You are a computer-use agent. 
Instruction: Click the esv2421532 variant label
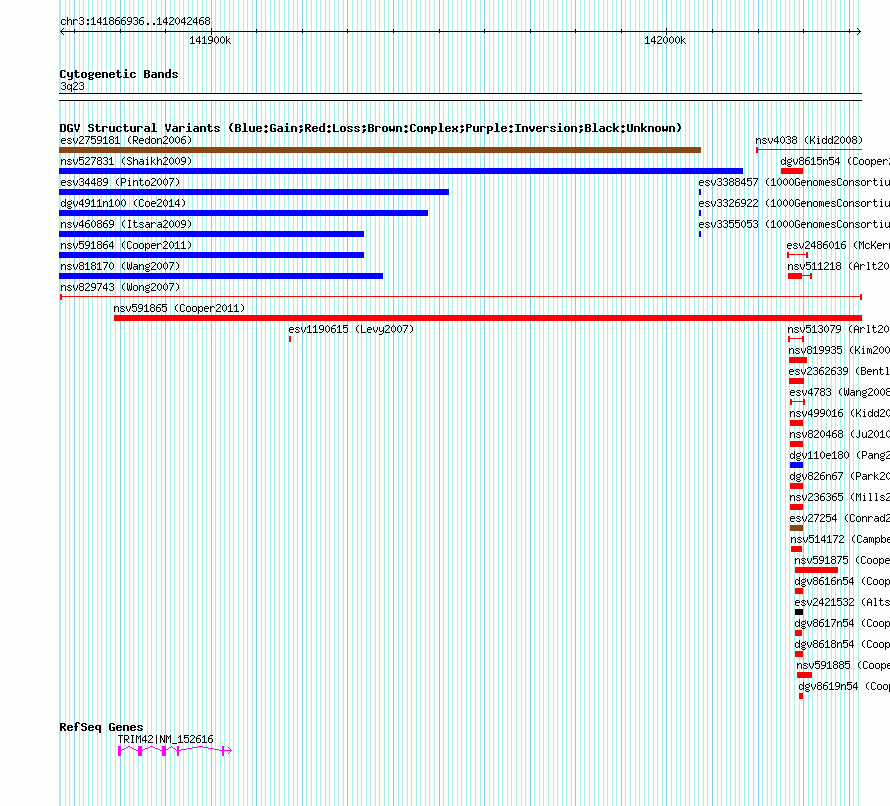(842, 602)
